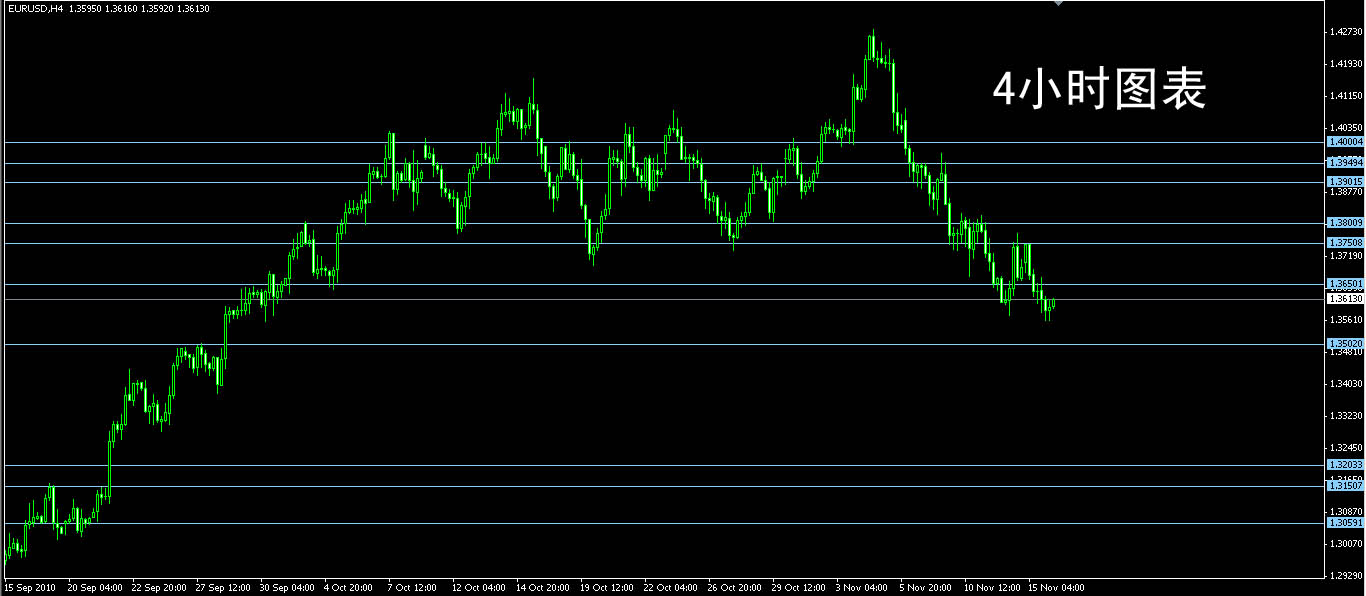The image size is (1366, 596).
Task: Click the 1.40350 price scale value
Action: point(1346,128)
